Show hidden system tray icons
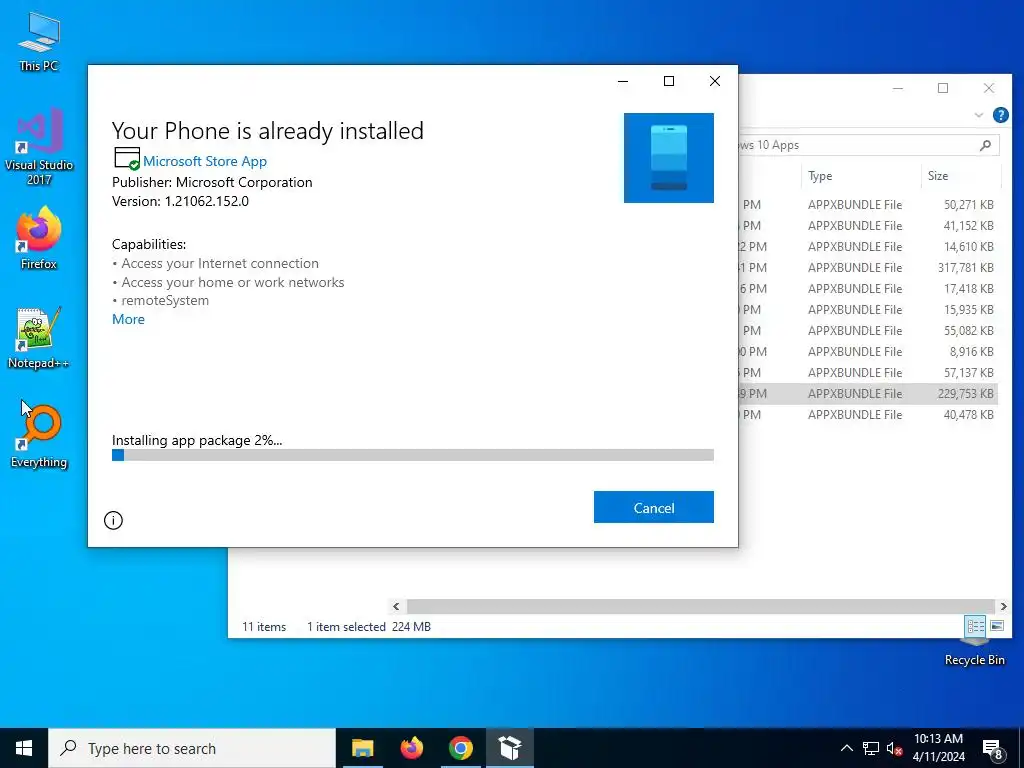 click(x=846, y=748)
